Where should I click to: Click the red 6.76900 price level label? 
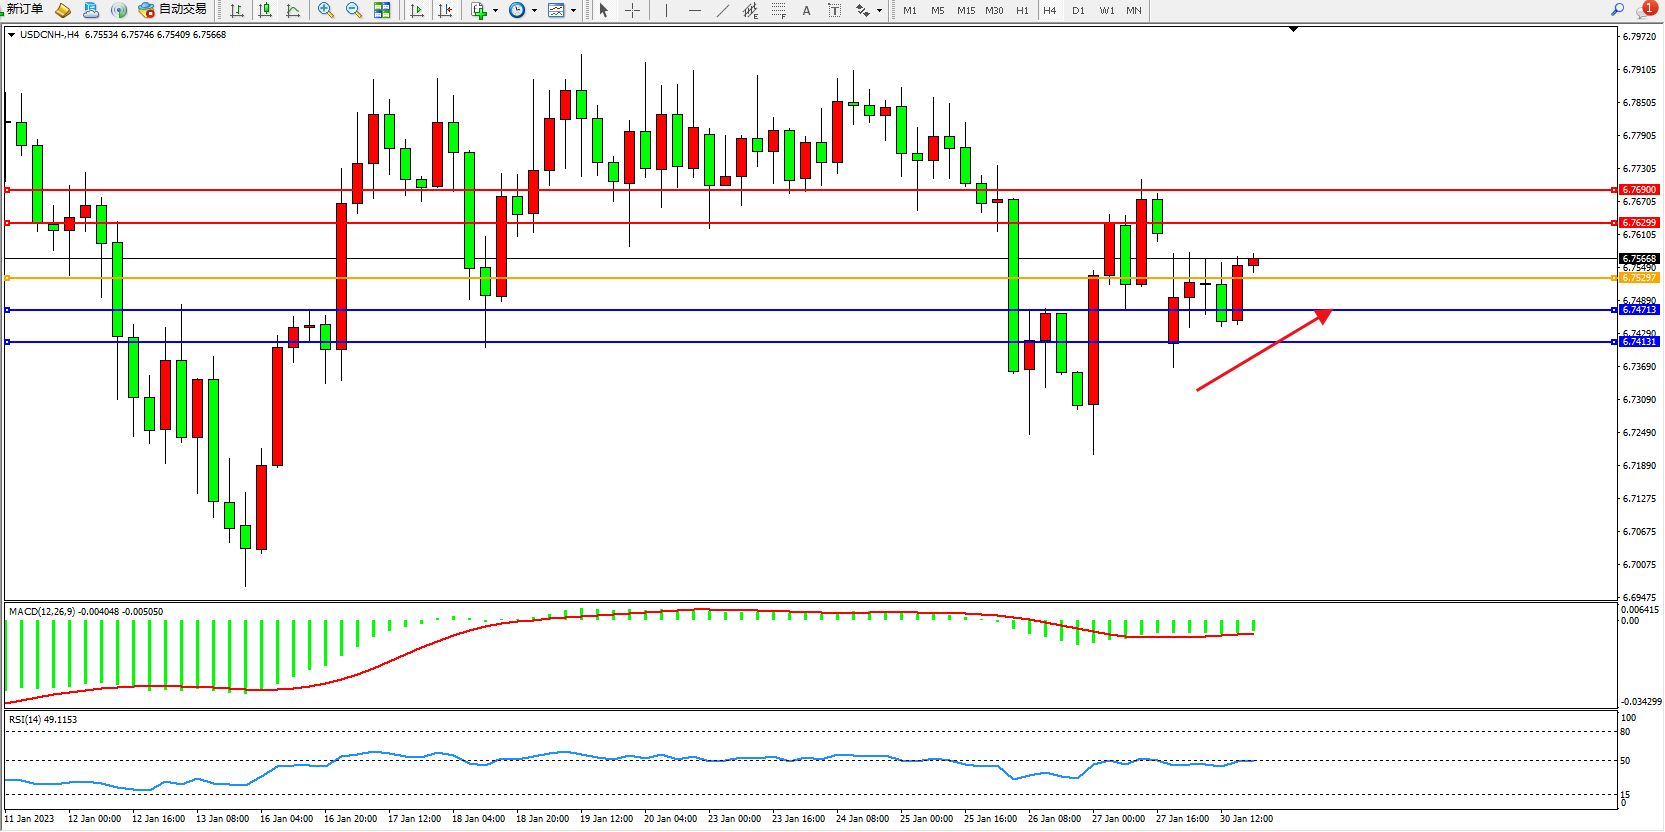point(1639,189)
